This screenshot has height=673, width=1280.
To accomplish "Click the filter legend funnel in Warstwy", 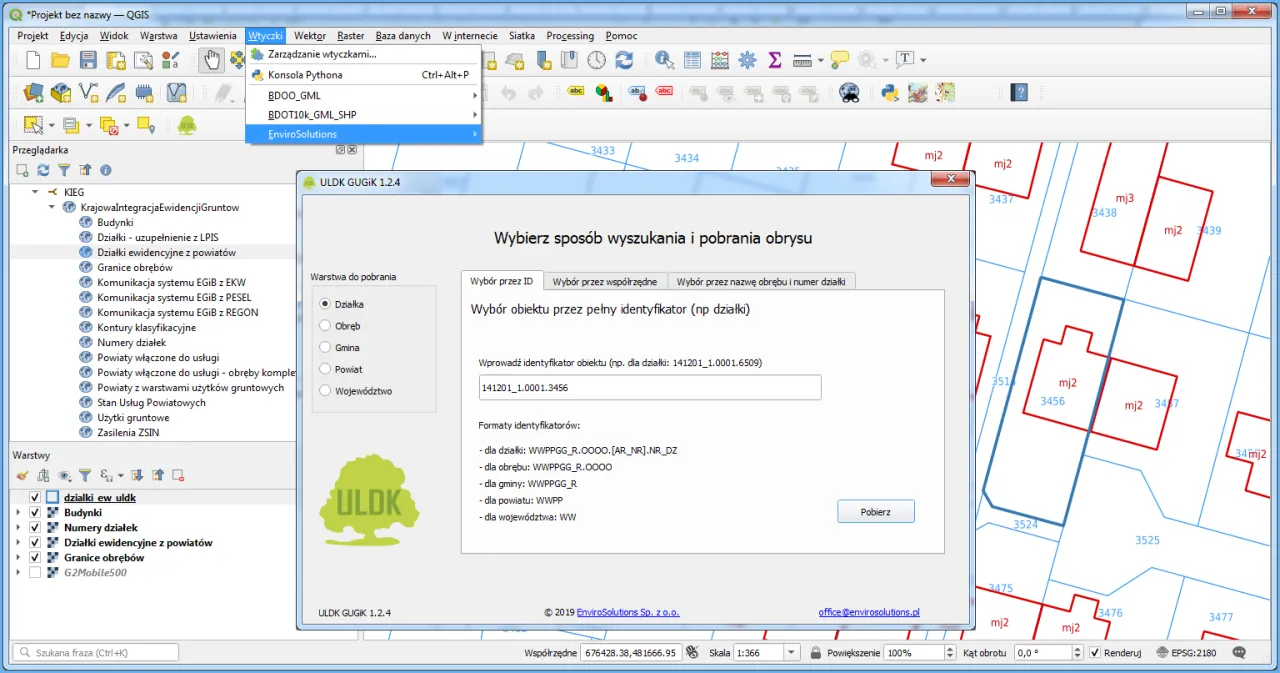I will click(x=85, y=476).
